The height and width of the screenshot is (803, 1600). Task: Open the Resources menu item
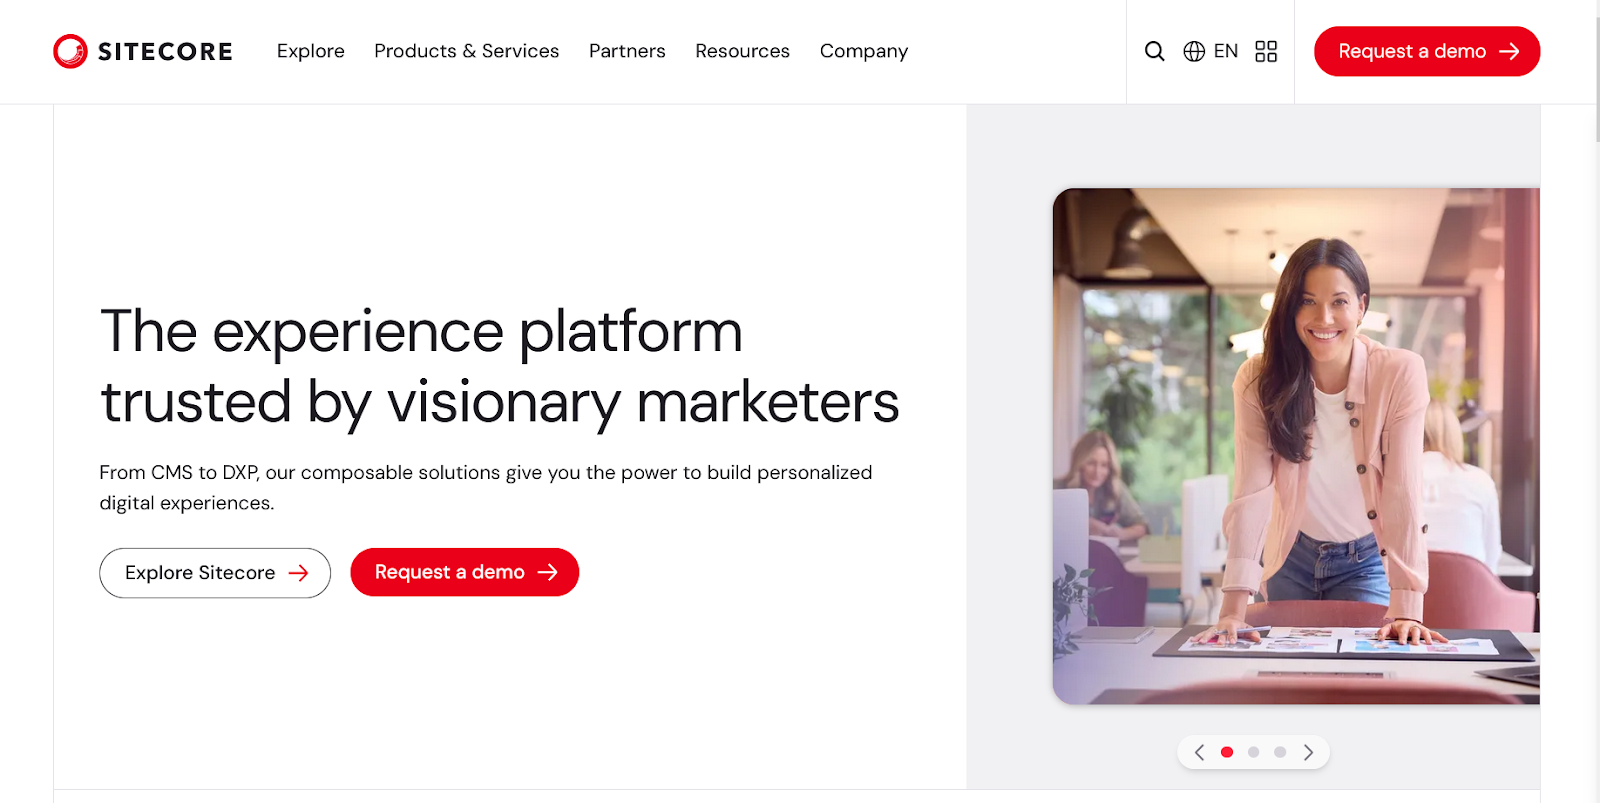pyautogui.click(x=743, y=51)
